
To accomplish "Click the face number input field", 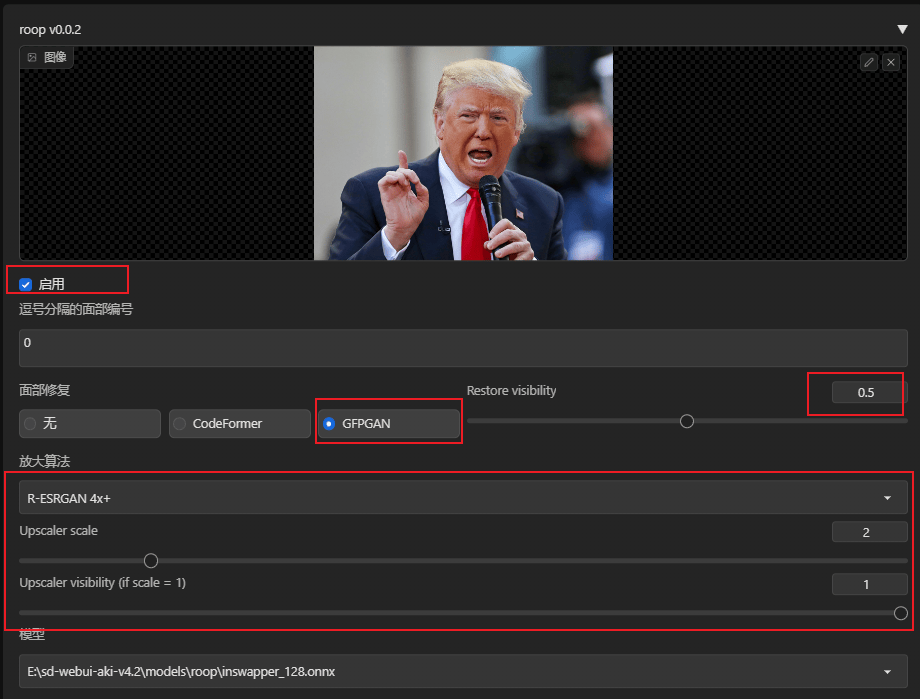I will pos(464,348).
